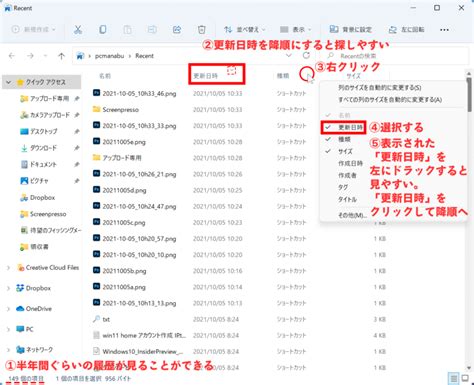Sort by 更新日時 column header
The height and width of the screenshot is (385, 474).
coord(205,76)
